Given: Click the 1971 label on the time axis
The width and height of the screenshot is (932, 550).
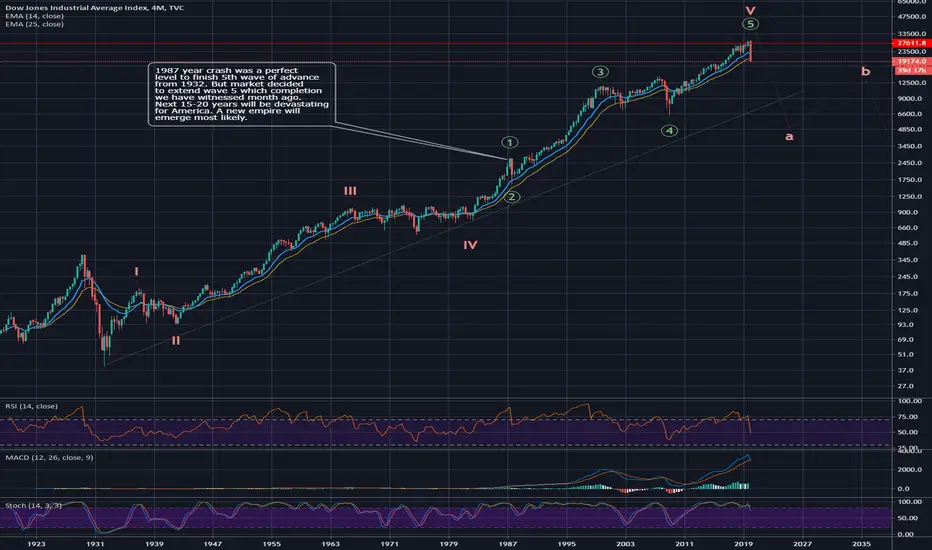Looking at the screenshot, I should coord(389,543).
